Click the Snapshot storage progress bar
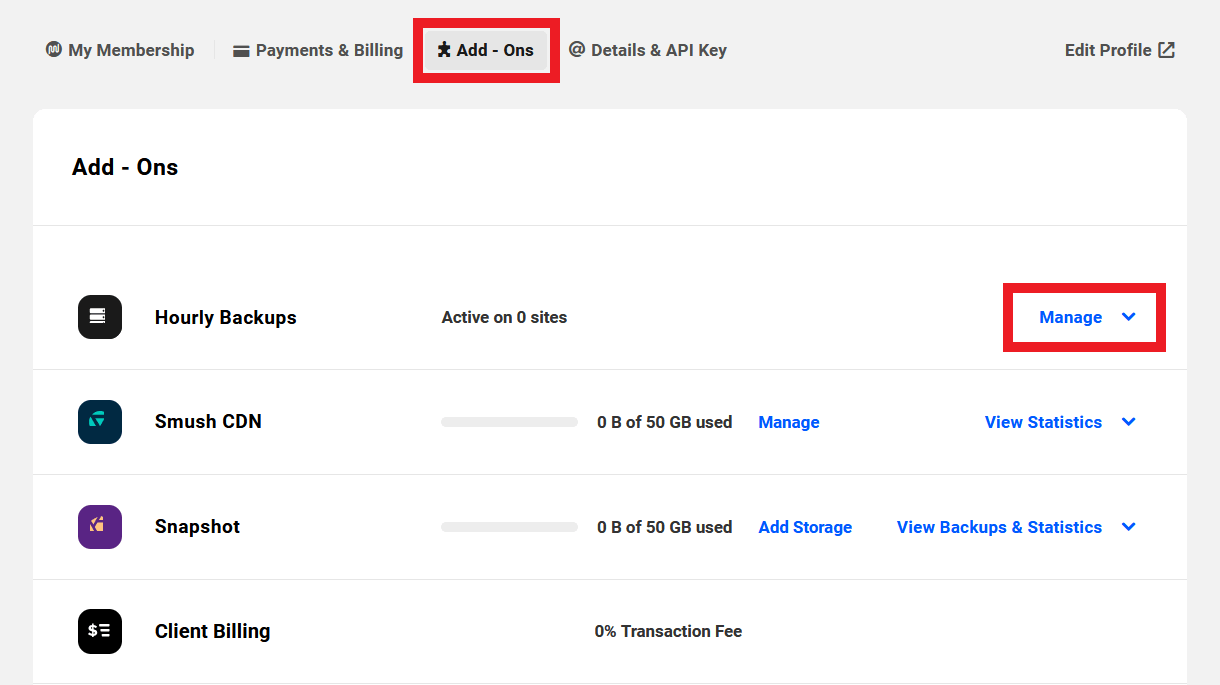This screenshot has height=685, width=1220. [509, 527]
